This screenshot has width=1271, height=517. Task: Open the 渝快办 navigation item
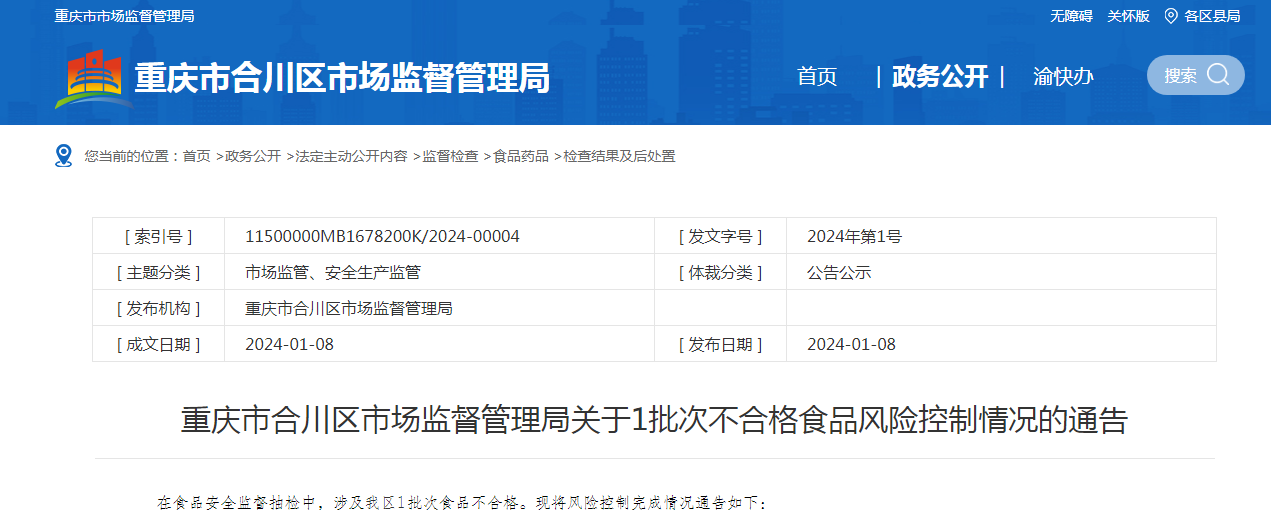pos(1063,76)
